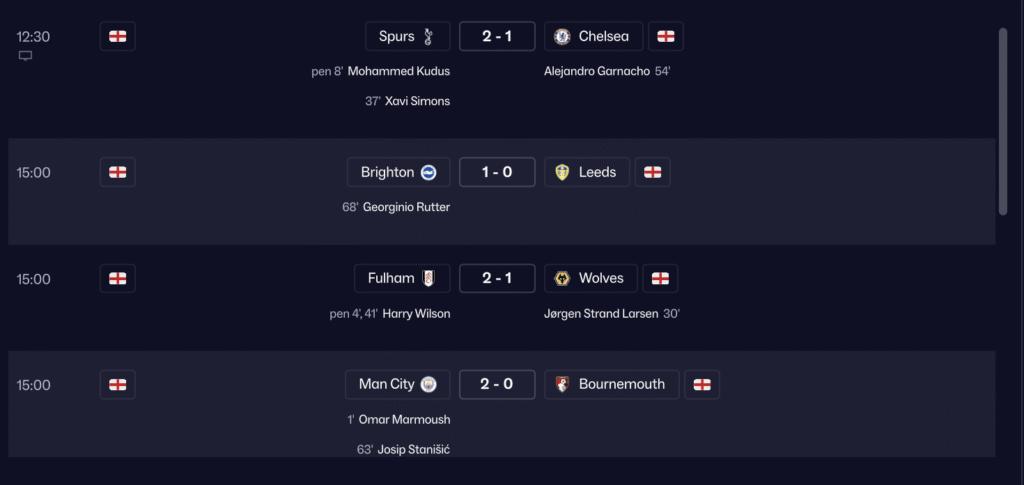Screen dimensions: 1024x485
Task: Click the Spurs team badge button
Action: point(407,37)
